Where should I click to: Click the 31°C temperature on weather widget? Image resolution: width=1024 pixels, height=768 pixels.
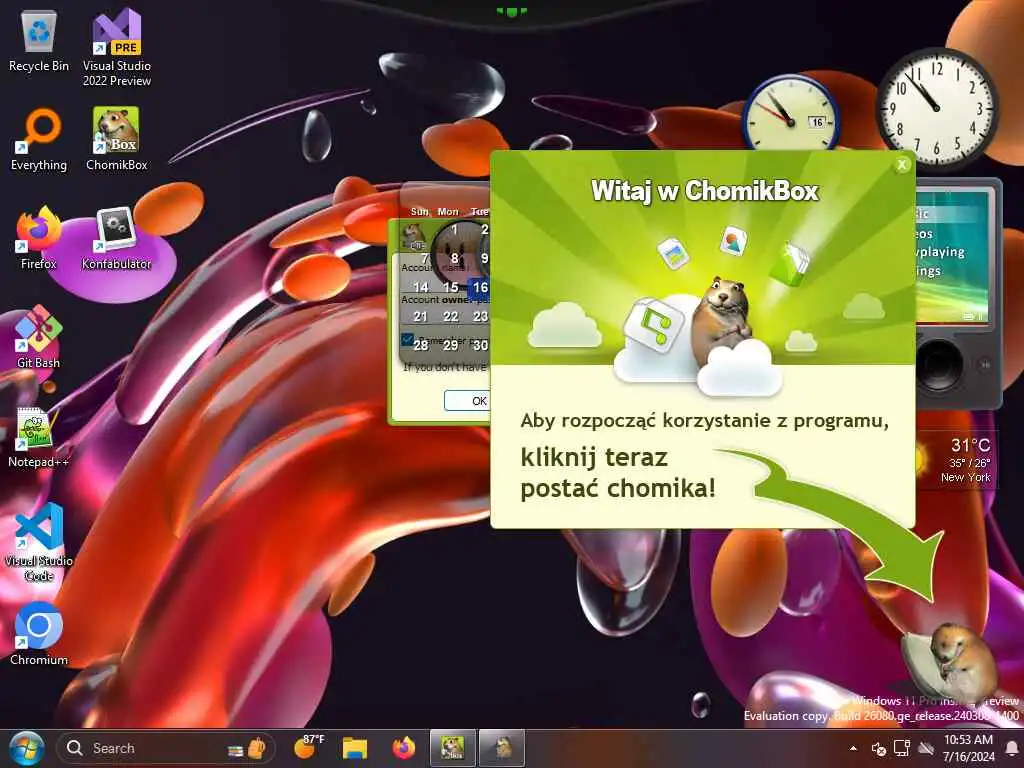point(970,445)
